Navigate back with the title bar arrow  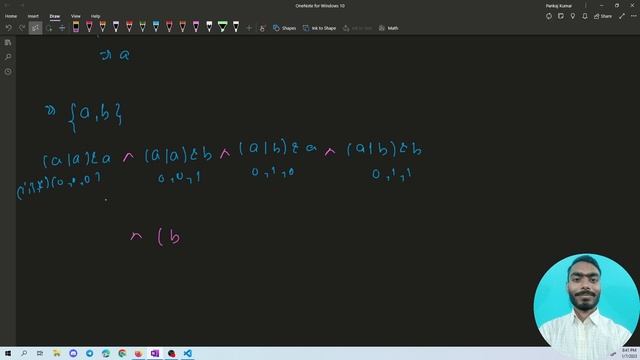8,5
